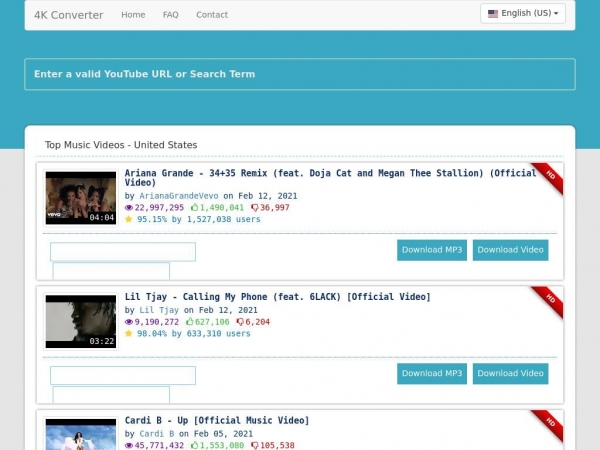Click the HD ribbon on Ariana Grande video
The width and height of the screenshot is (600, 450).
(549, 177)
